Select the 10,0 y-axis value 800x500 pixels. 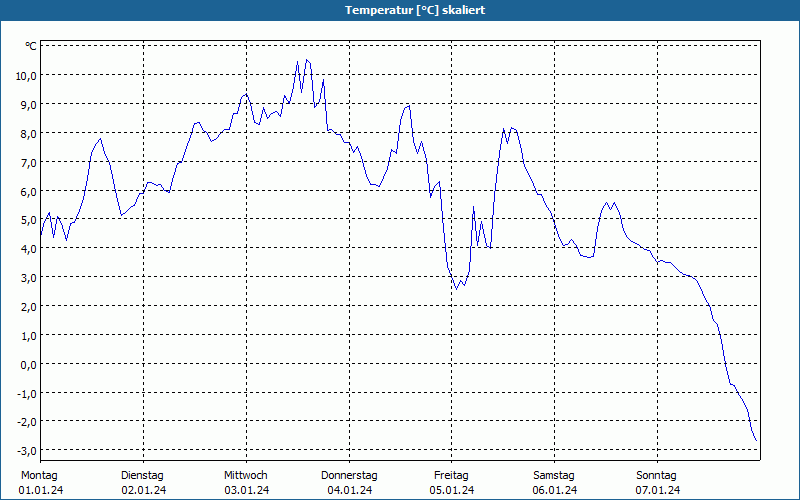tap(26, 76)
